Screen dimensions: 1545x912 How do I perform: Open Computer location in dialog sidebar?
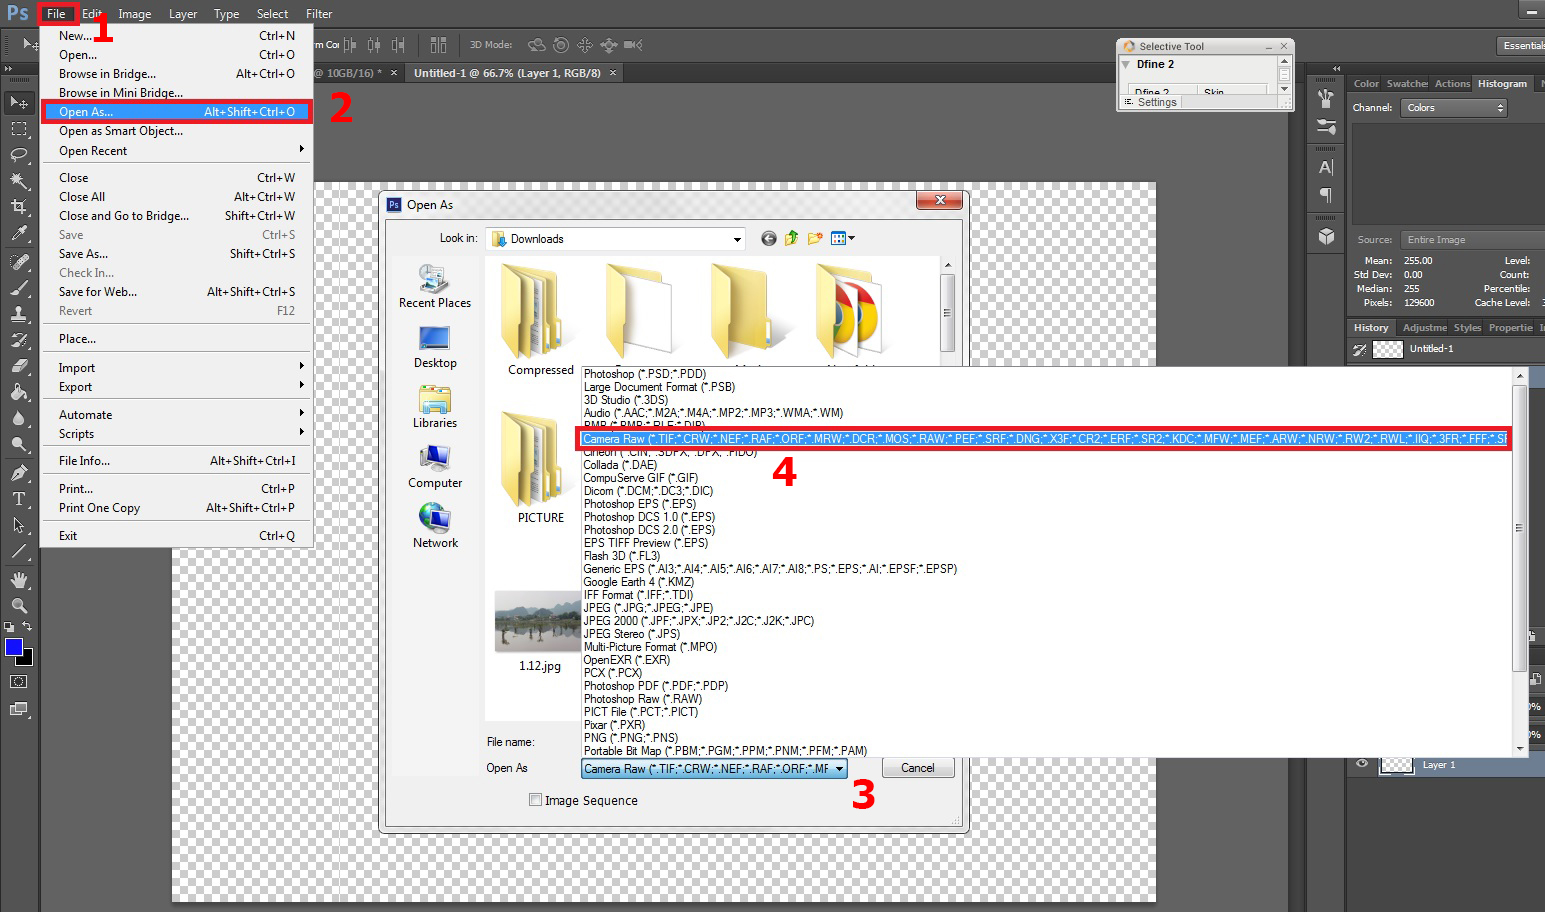pyautogui.click(x=435, y=466)
